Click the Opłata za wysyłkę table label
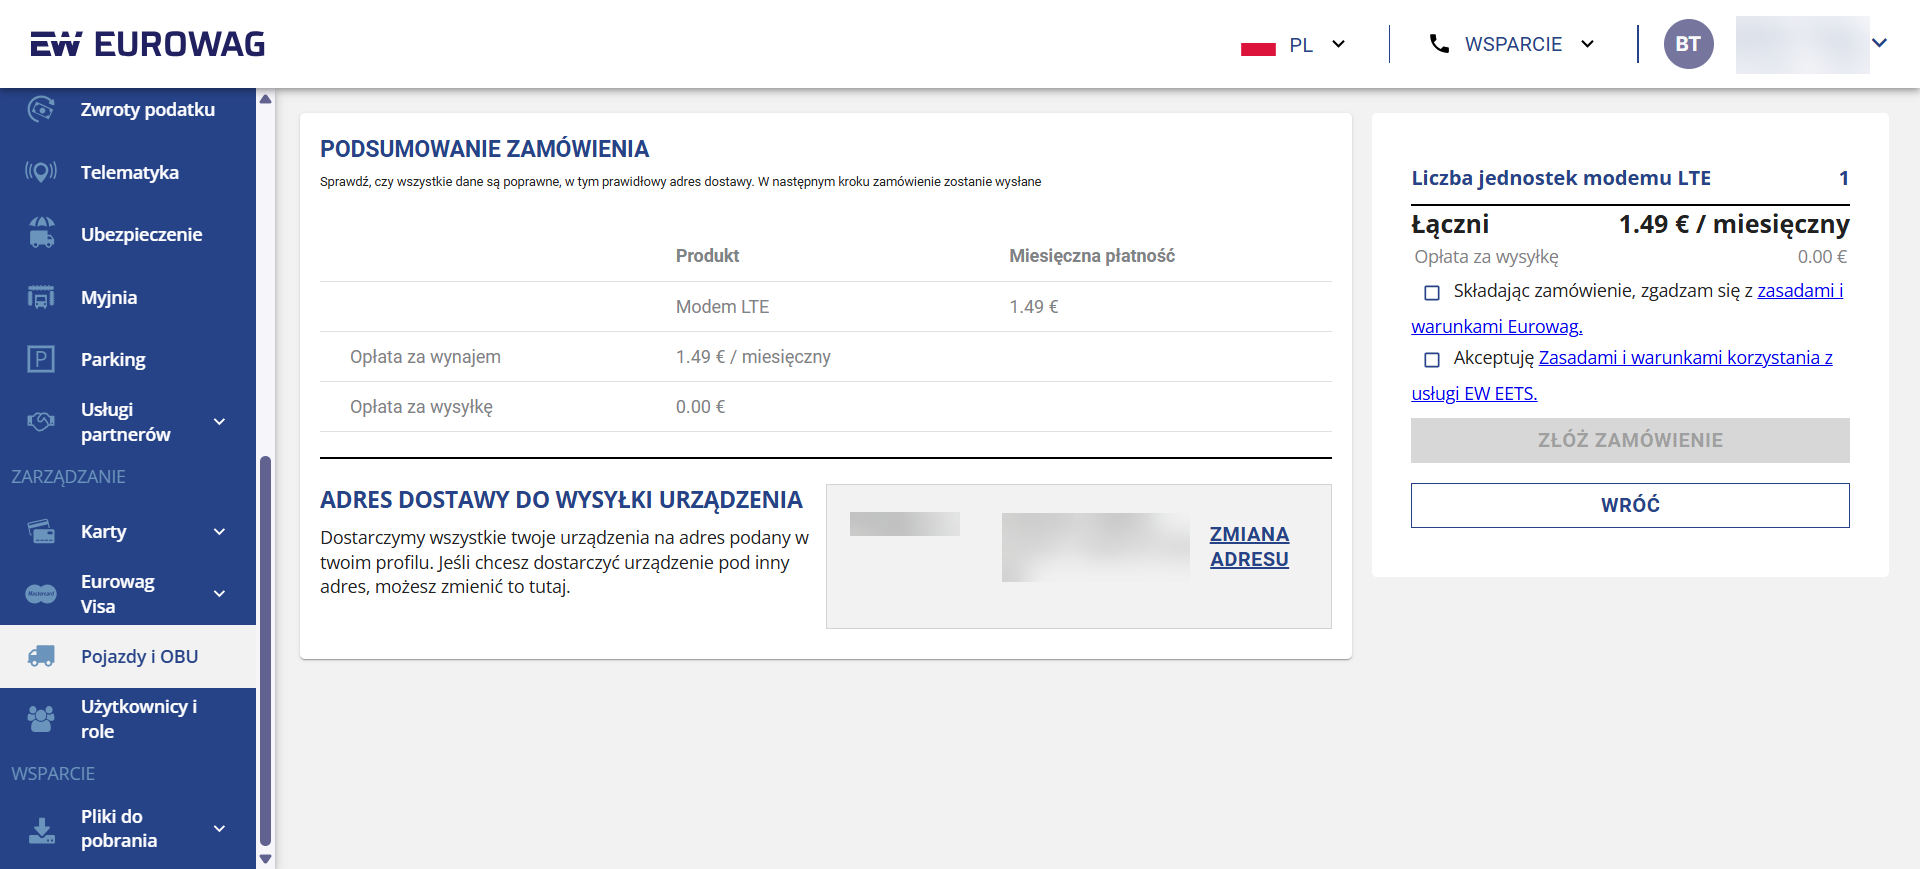 421,407
